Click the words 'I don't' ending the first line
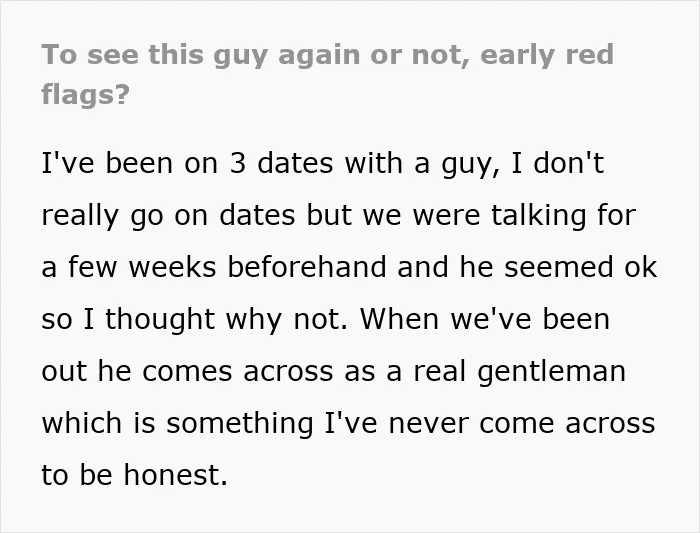This screenshot has height=533, width=700. point(558,162)
